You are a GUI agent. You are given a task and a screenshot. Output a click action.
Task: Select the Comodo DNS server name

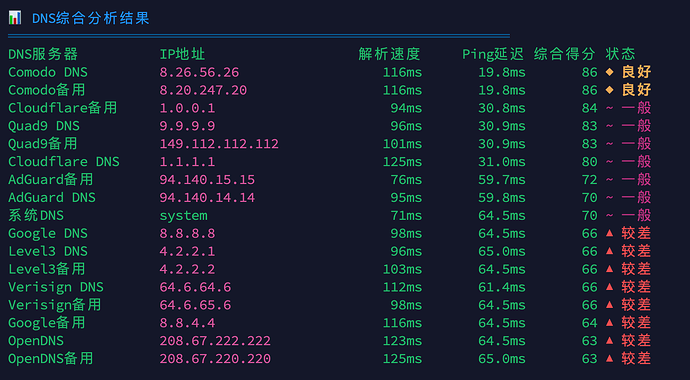point(48,72)
